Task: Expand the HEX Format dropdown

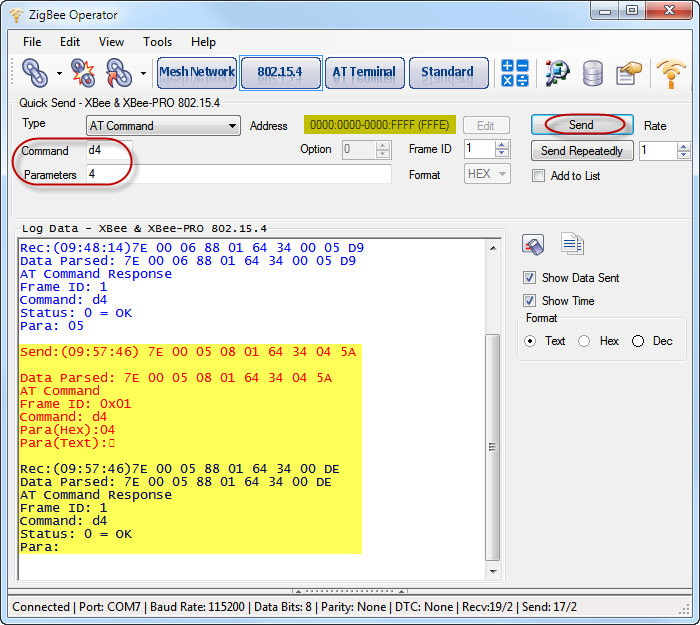Action: tap(487, 174)
